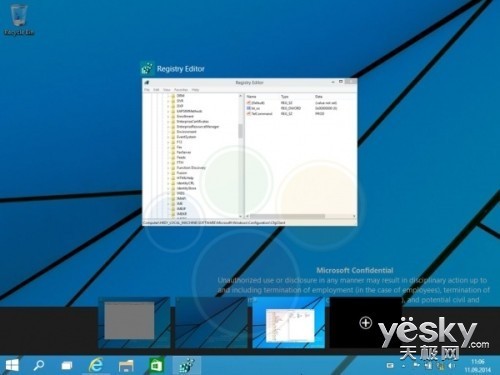Image resolution: width=500 pixels, height=375 pixels.
Task: Expand the EventSystem key arrow
Action: (x=168, y=137)
